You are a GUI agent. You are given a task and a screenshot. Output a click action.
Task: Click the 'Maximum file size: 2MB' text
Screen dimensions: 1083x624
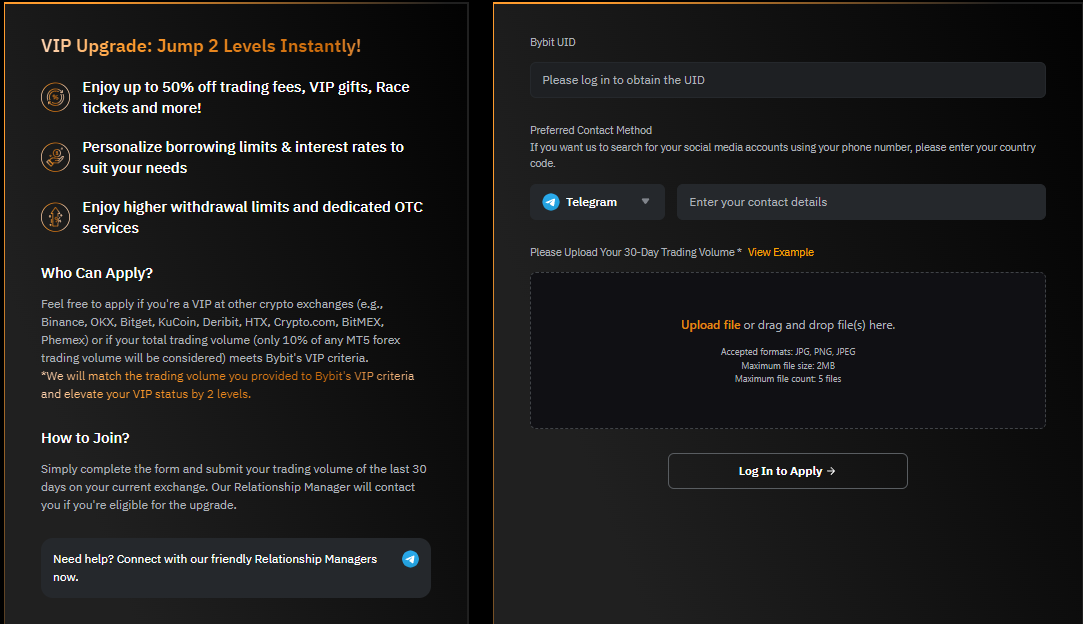[x=788, y=366]
